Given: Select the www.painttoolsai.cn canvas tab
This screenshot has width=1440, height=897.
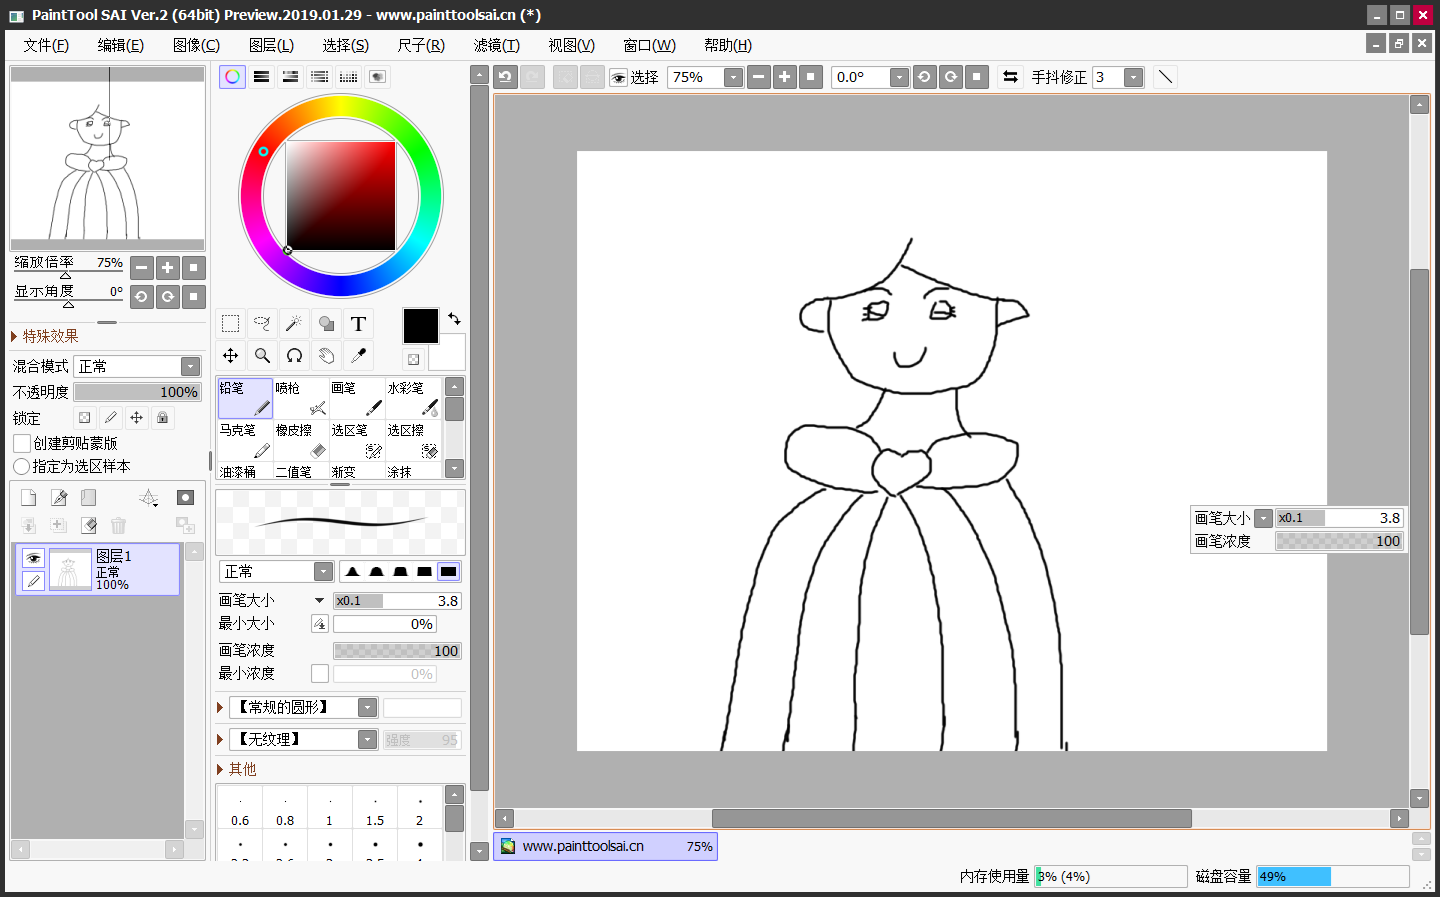Looking at the screenshot, I should tap(606, 846).
